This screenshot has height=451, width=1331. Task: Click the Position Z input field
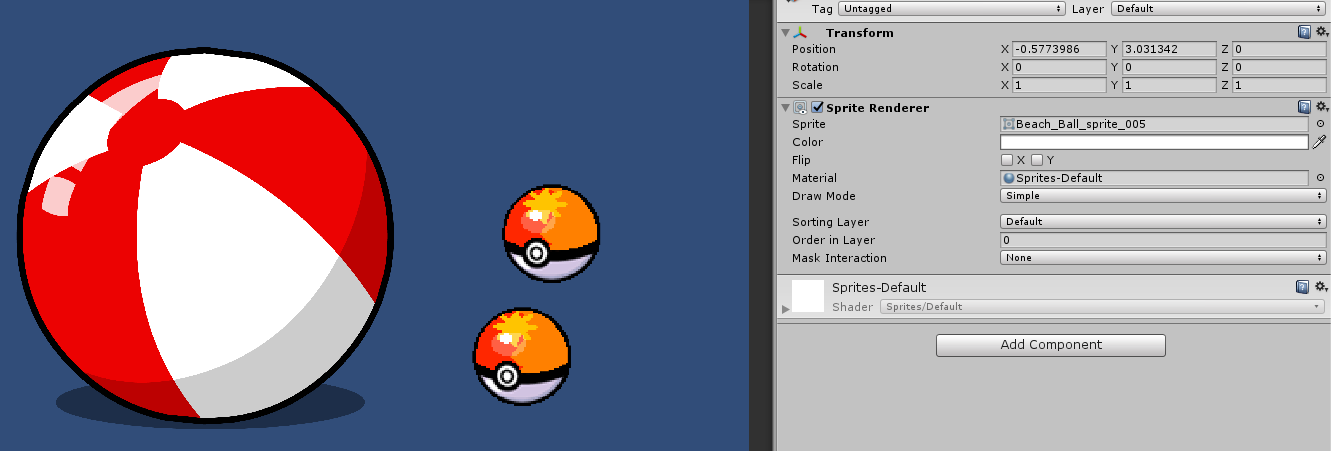point(1280,49)
